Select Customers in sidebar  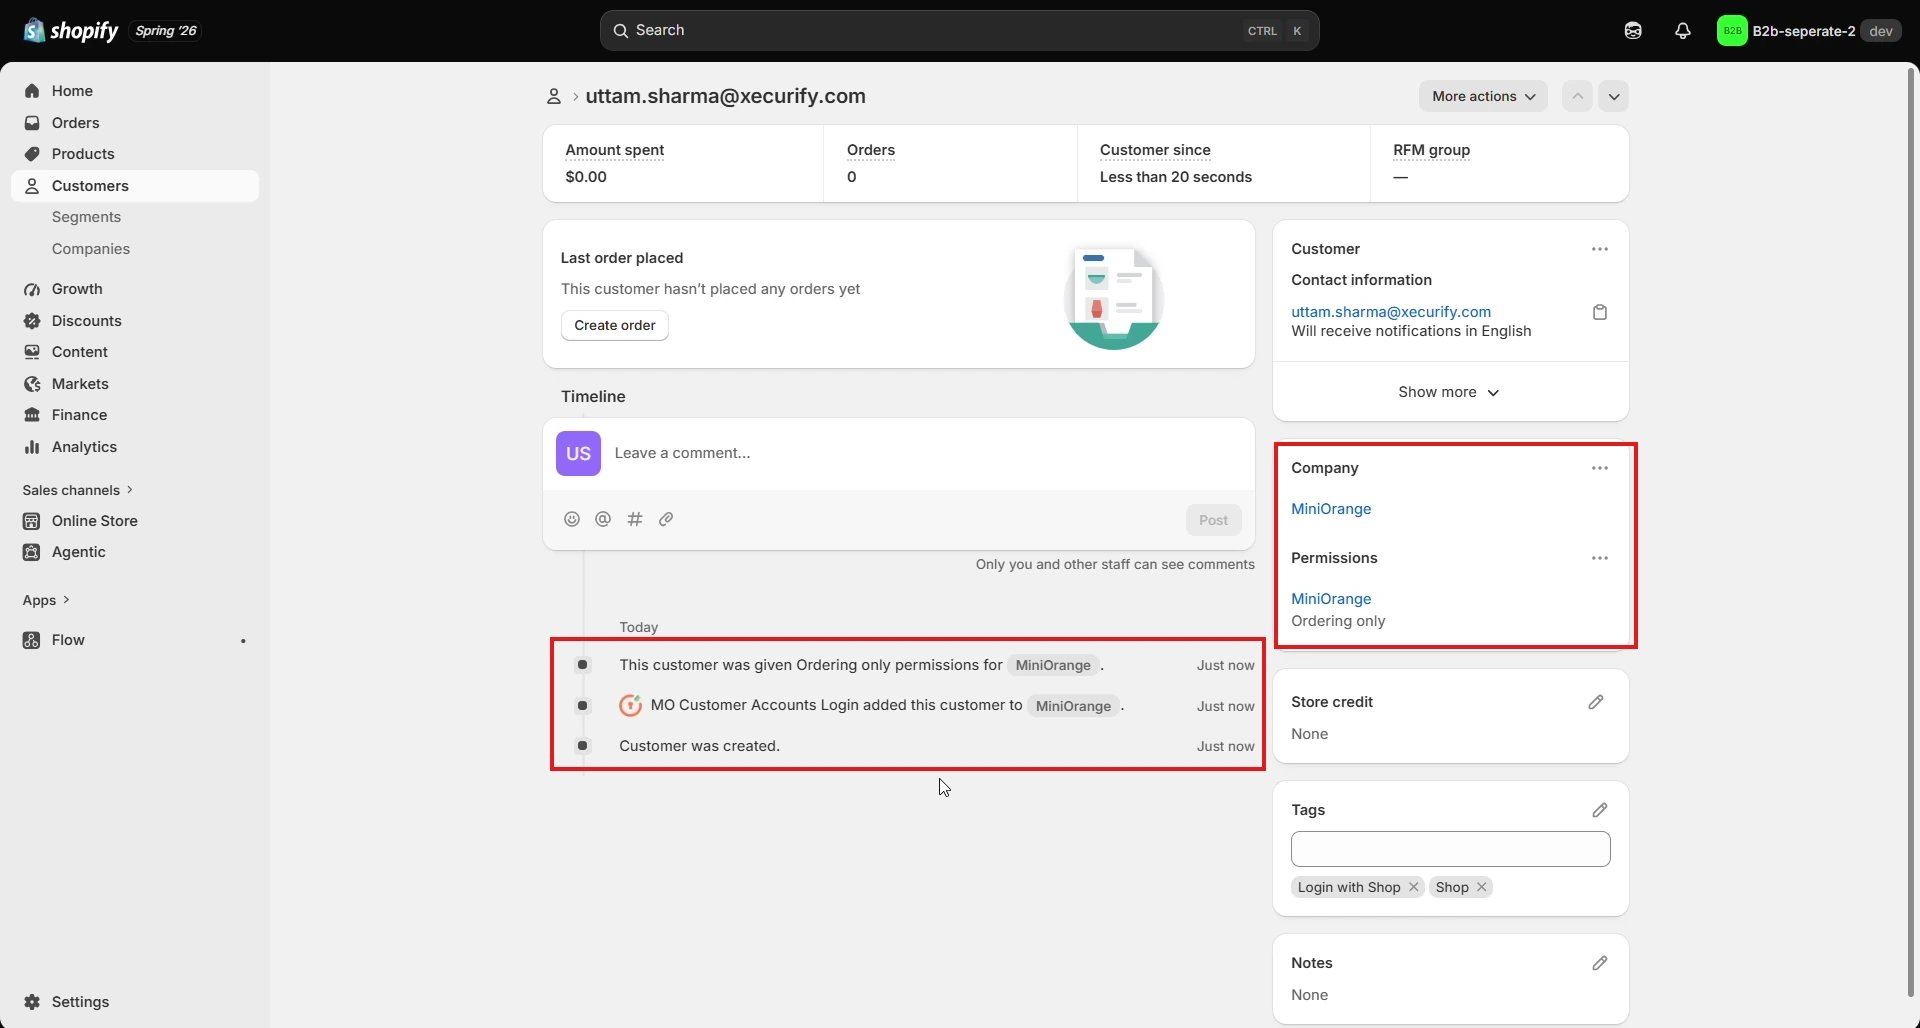tap(135, 186)
